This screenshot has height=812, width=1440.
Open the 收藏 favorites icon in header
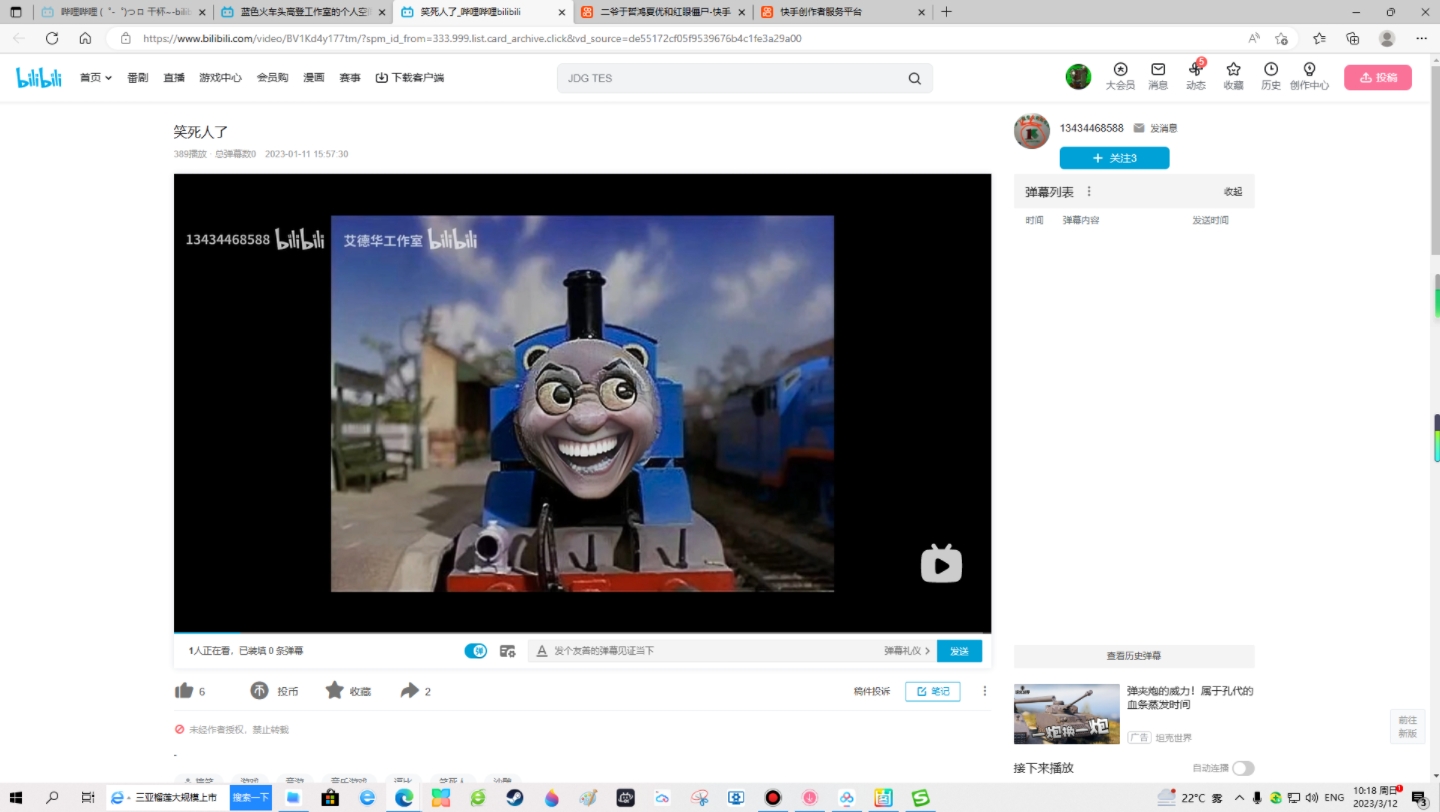click(x=1233, y=76)
